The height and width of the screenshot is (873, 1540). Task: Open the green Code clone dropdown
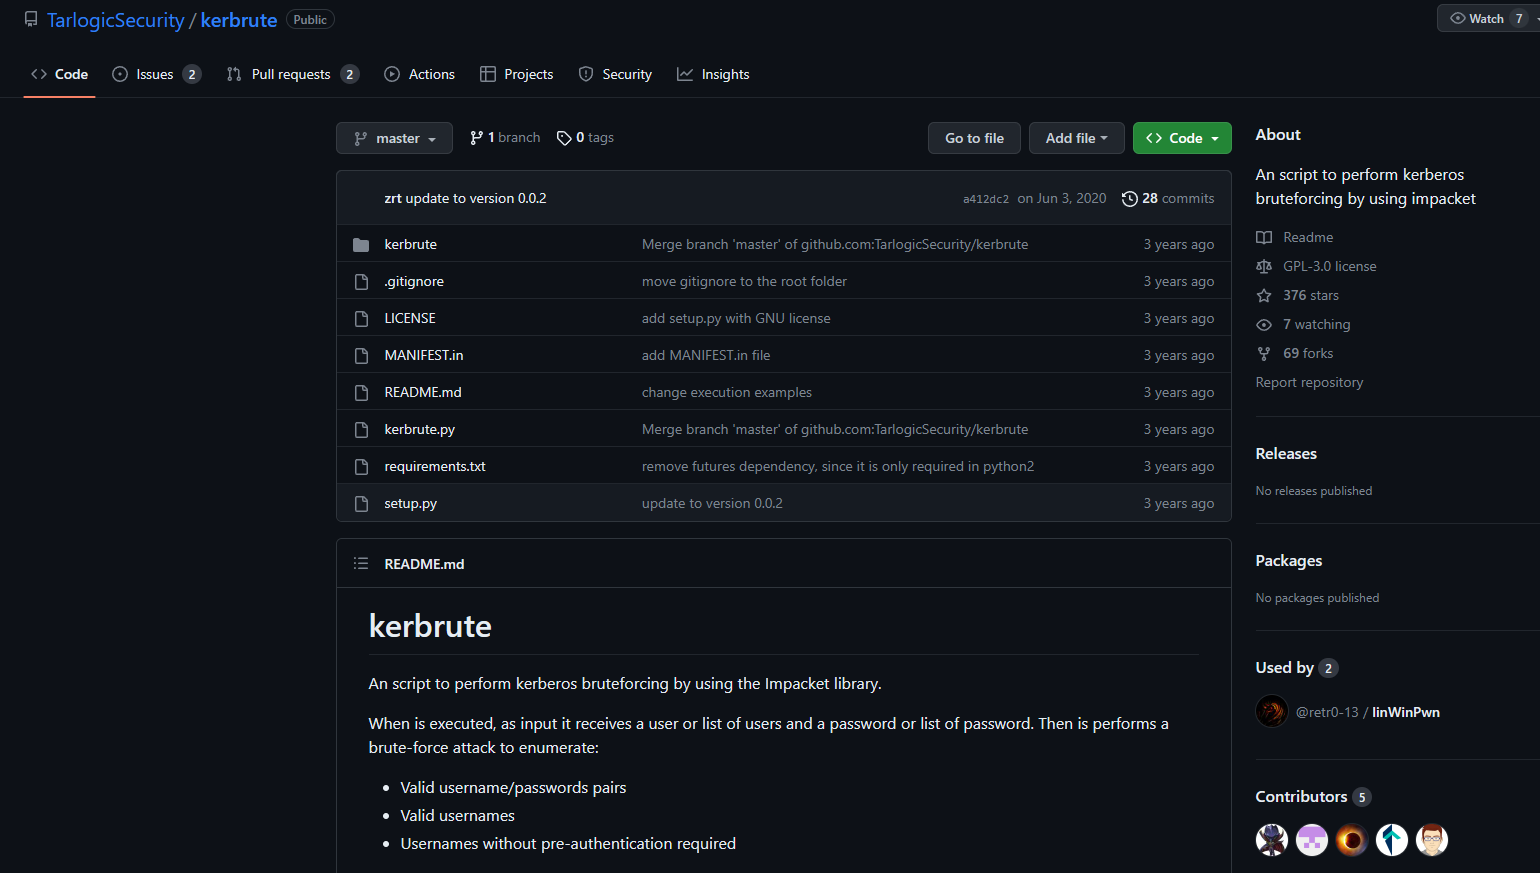tap(1182, 138)
